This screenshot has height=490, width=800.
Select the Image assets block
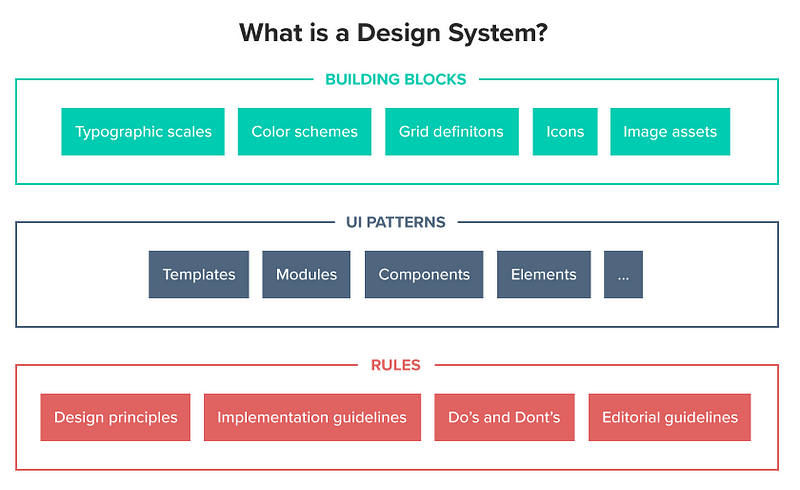click(x=670, y=132)
